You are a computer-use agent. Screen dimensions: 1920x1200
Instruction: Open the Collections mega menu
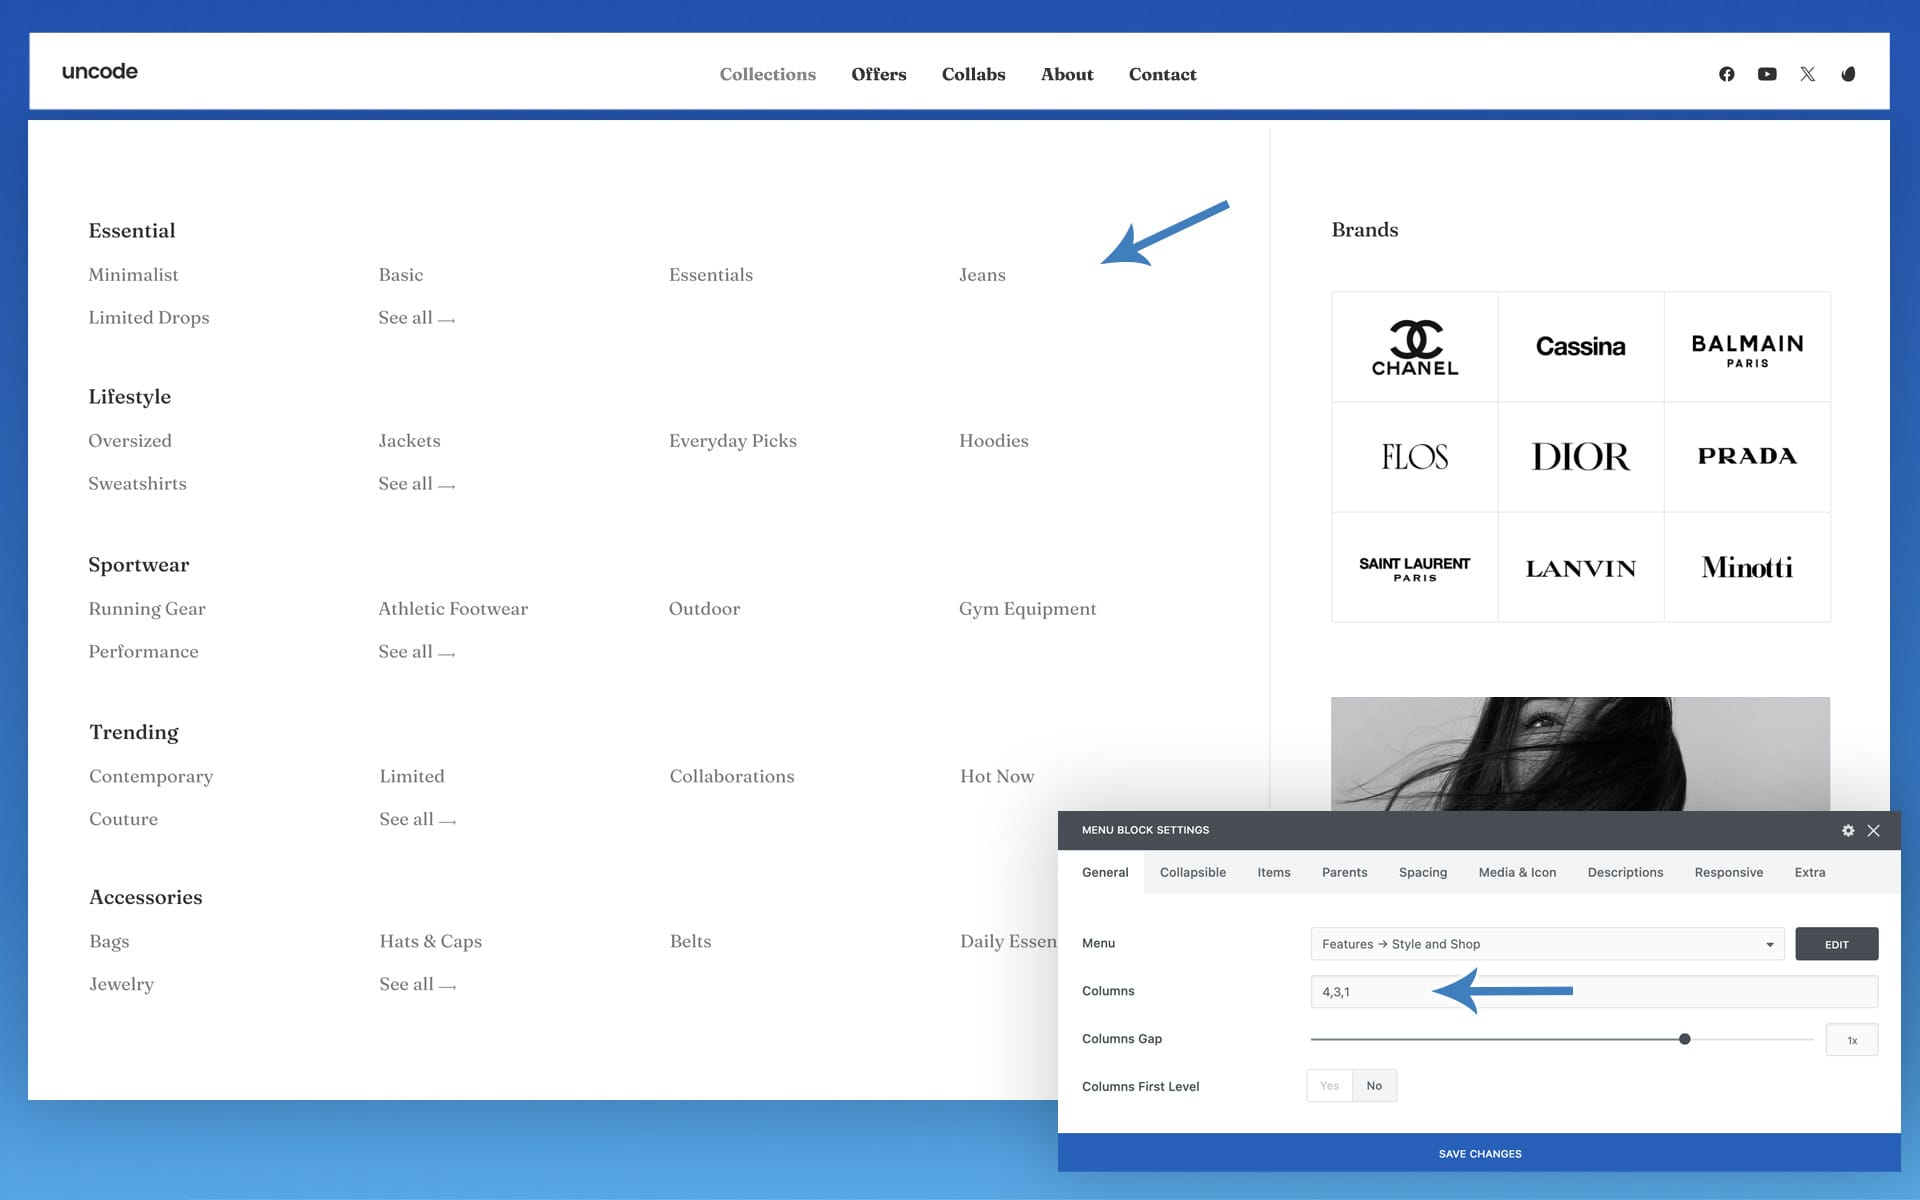pos(767,74)
